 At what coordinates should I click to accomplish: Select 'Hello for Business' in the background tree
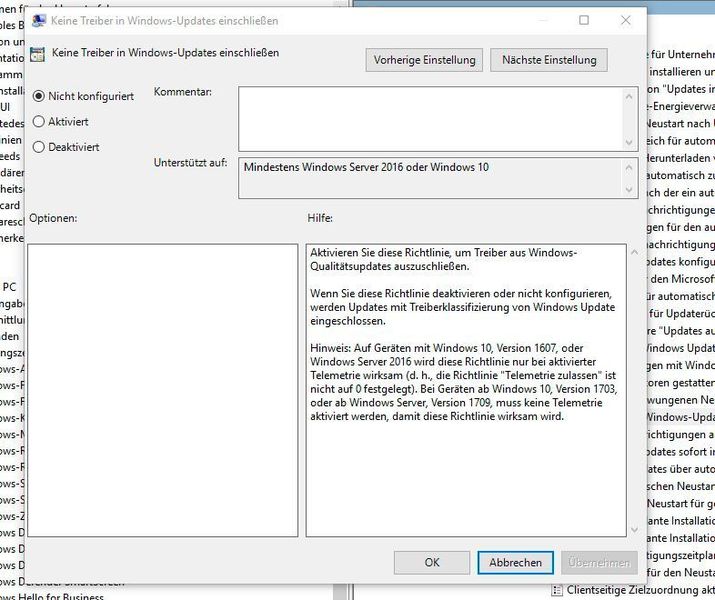[52, 596]
